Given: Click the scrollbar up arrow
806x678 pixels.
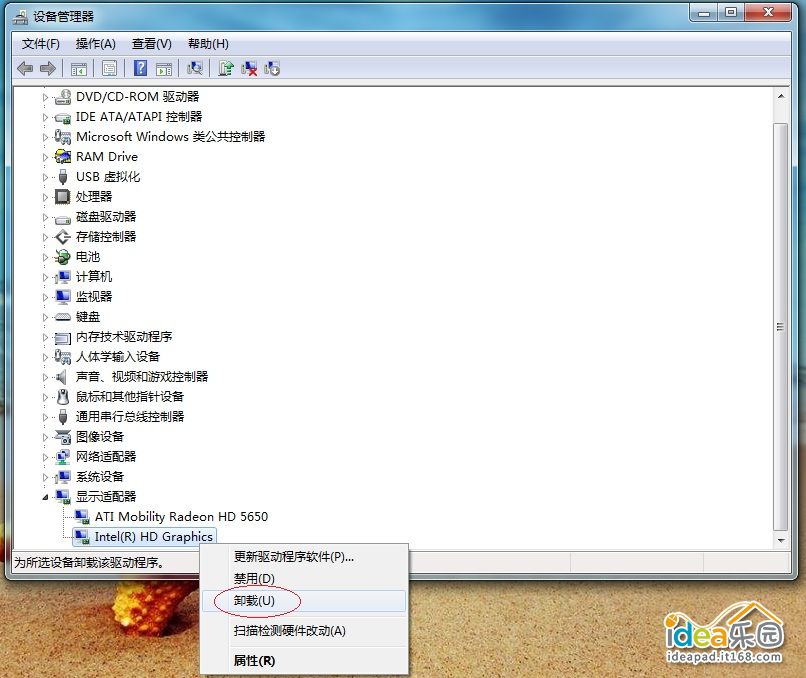Looking at the screenshot, I should point(781,97).
